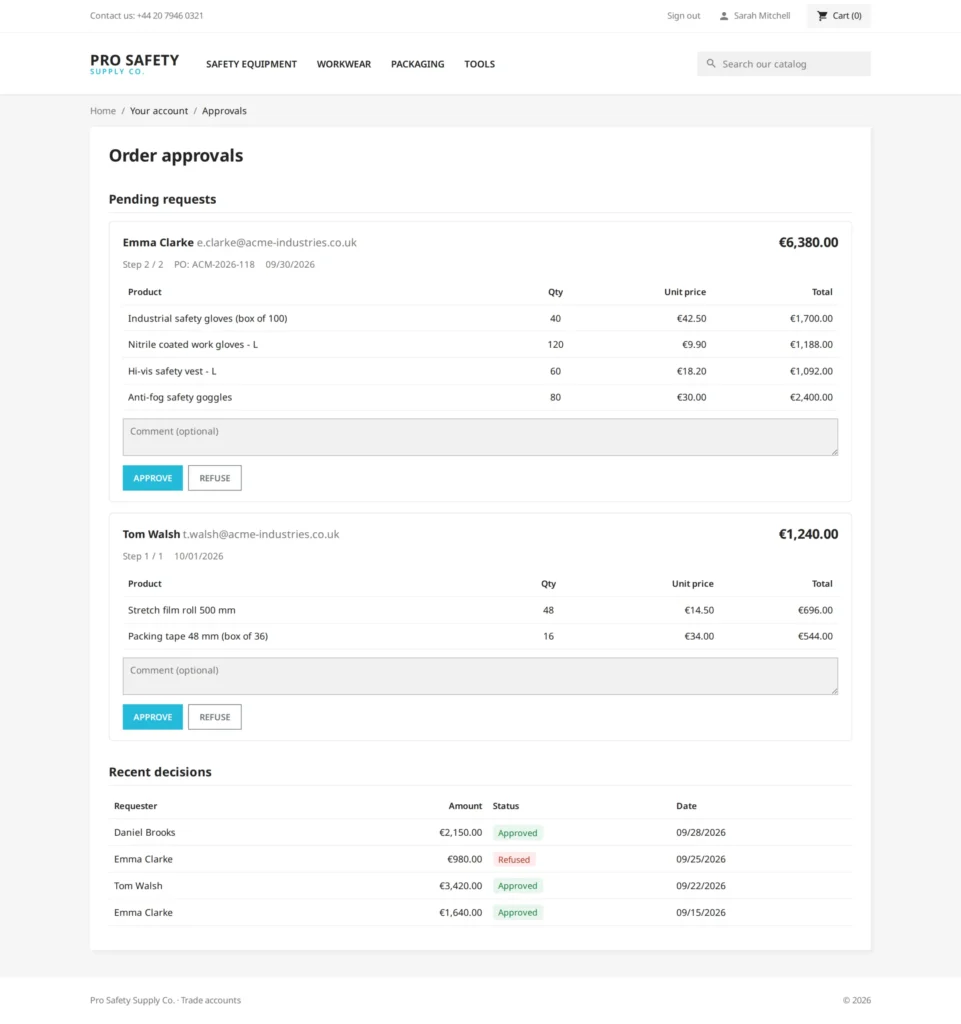The image size is (961, 1024).
Task: Click the Pending requests heading
Action: click(x=163, y=199)
